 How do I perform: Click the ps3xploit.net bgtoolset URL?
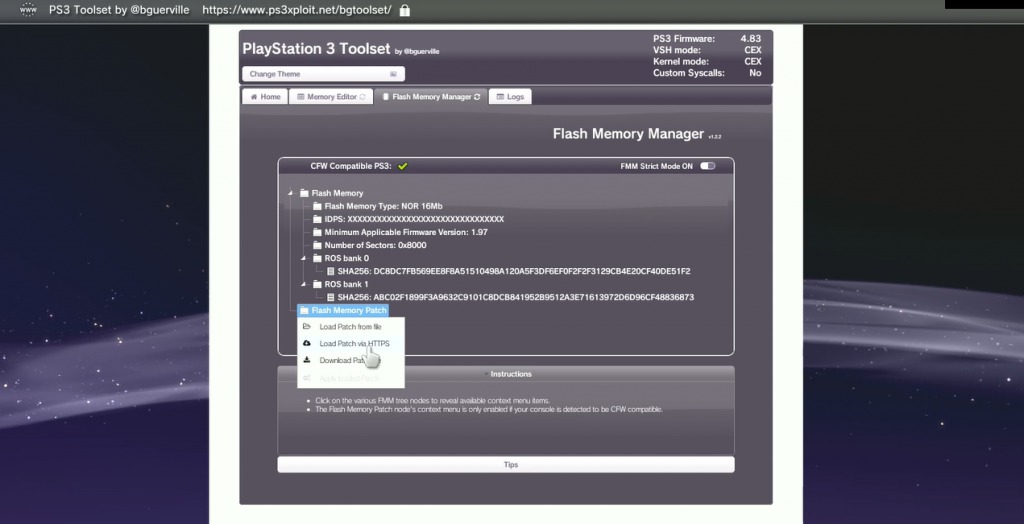296,10
